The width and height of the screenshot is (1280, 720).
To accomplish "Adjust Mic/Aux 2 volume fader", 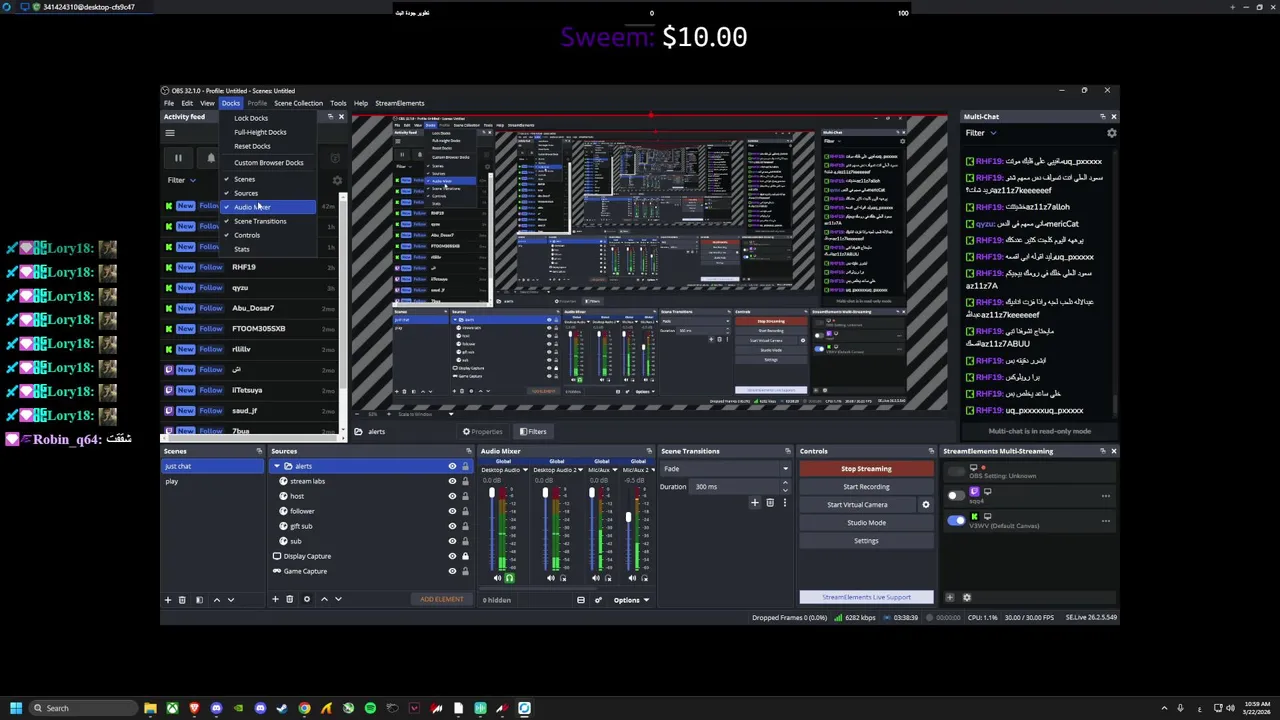I will coord(629,517).
